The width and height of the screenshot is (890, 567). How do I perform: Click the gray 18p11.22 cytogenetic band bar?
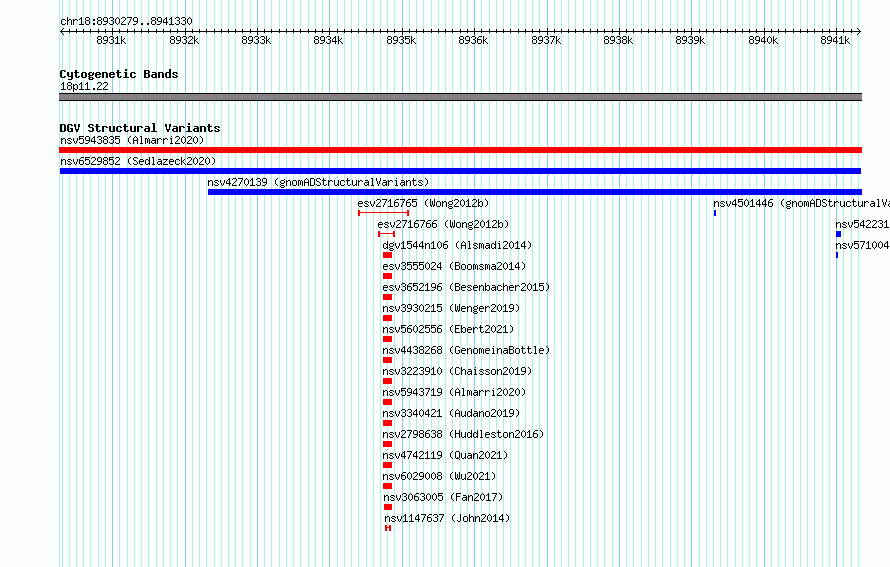[x=460, y=97]
